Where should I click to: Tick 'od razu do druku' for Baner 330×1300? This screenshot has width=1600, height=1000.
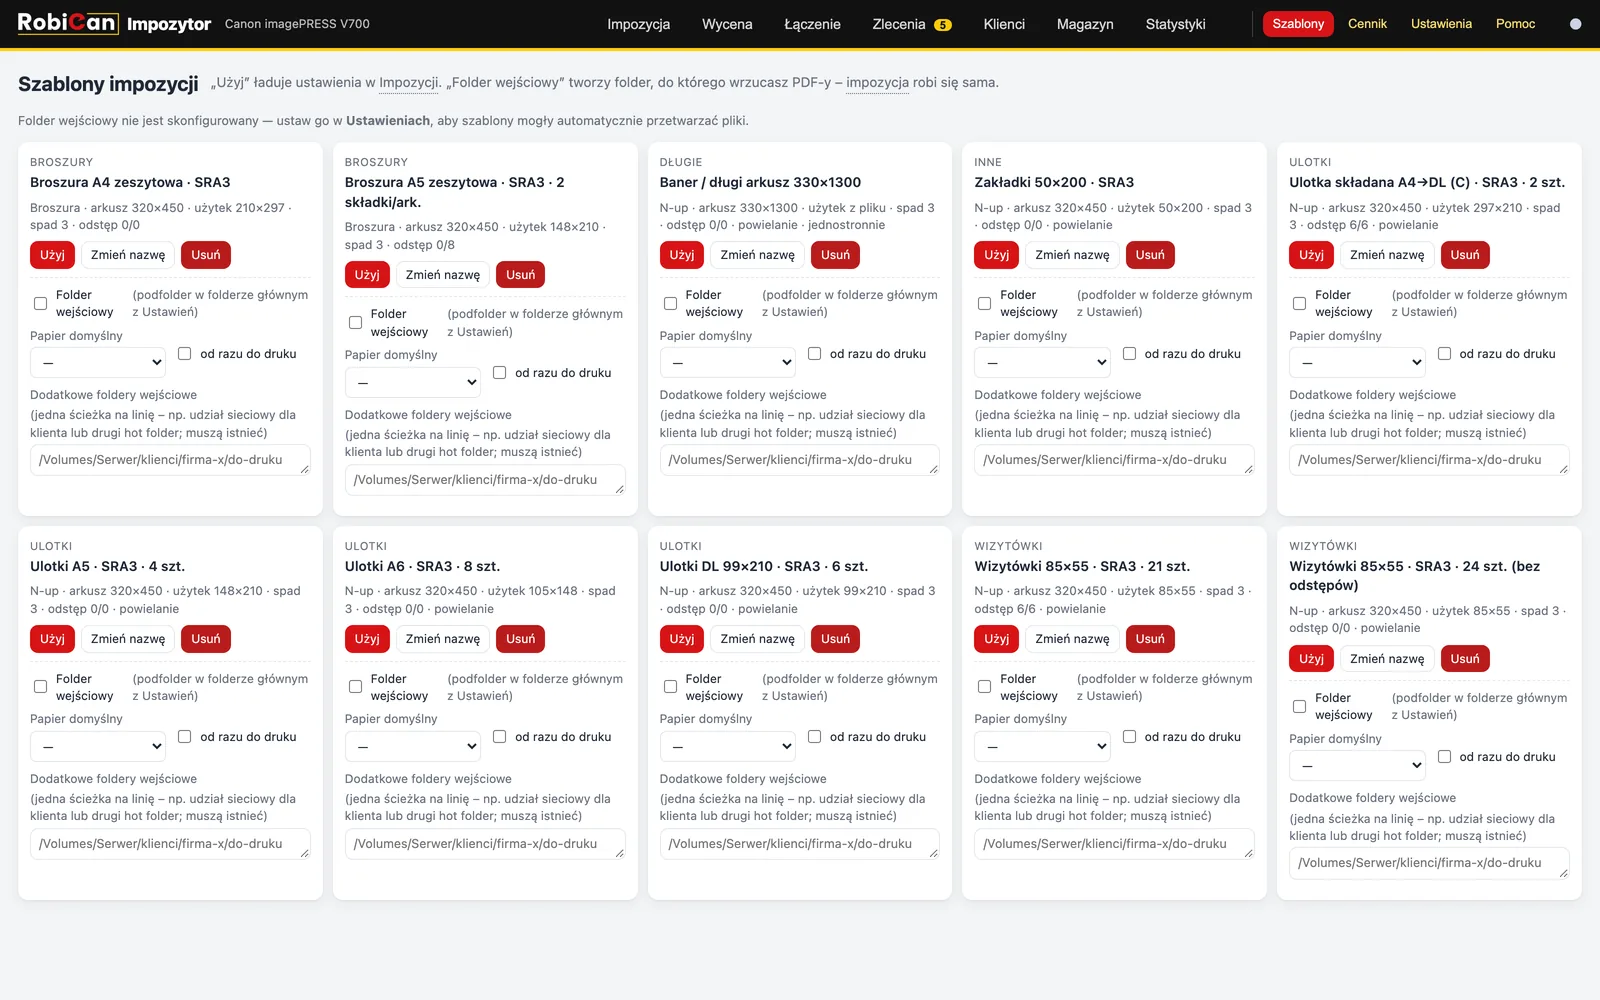[x=814, y=353]
